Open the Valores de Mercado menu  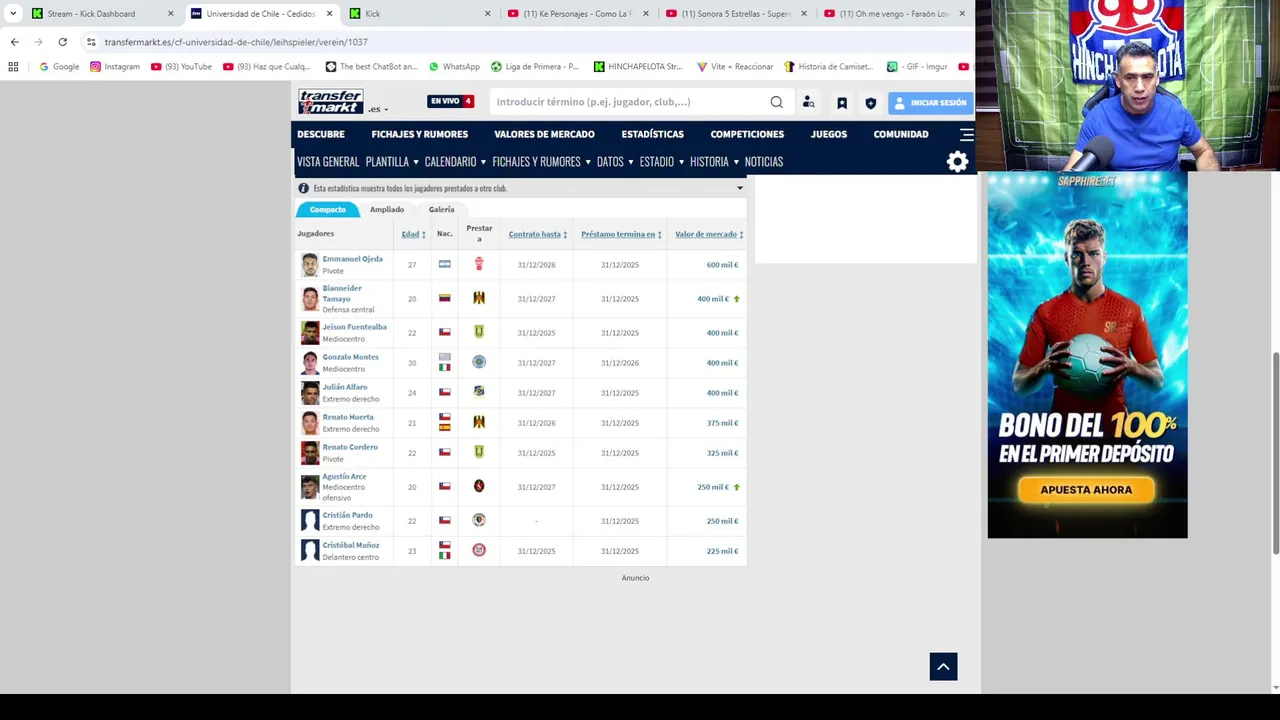(544, 134)
